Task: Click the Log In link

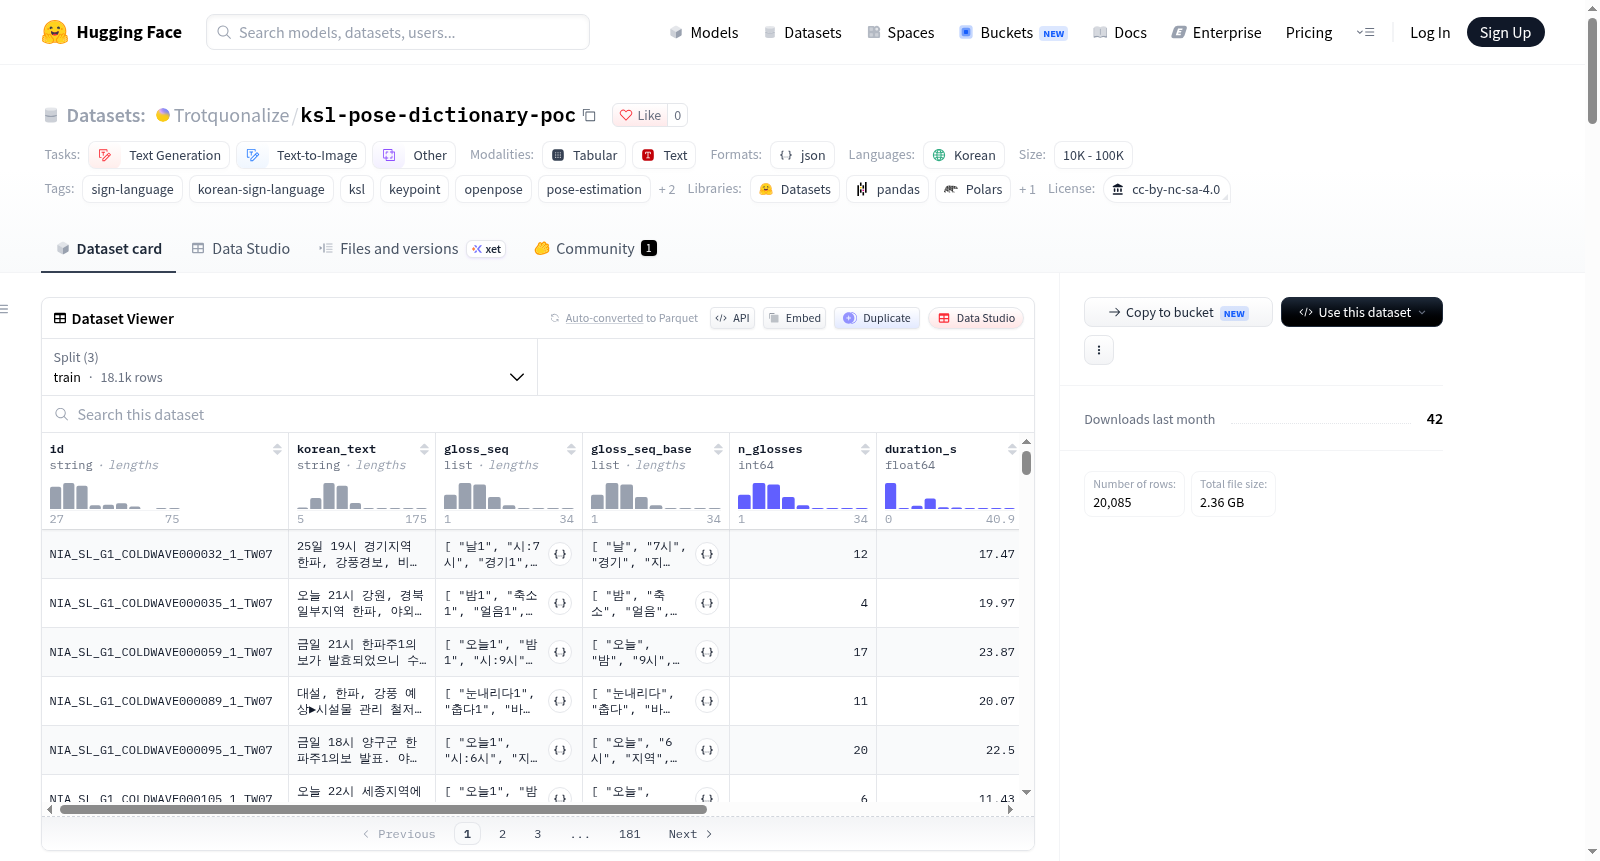Action: (1430, 33)
